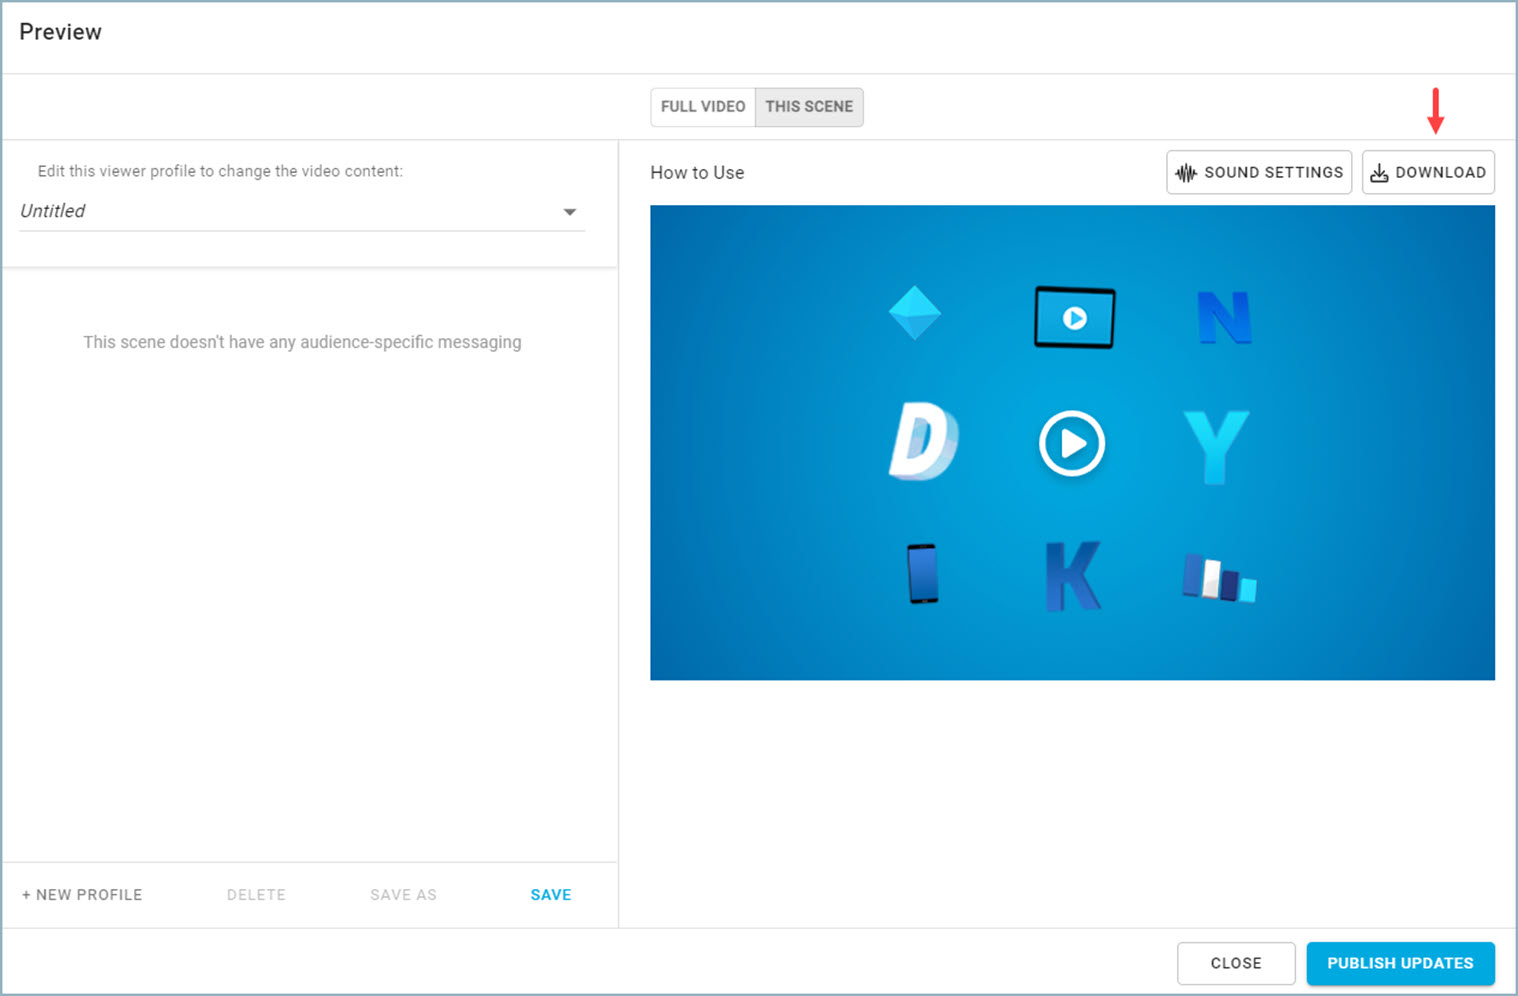Click the How to Use scene title
1518x996 pixels.
[x=697, y=173]
